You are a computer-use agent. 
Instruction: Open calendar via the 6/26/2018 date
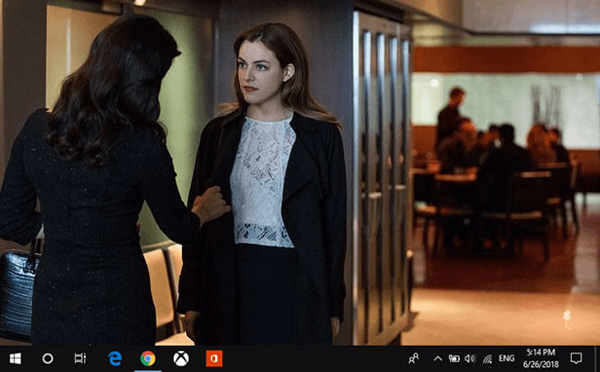[x=541, y=364]
